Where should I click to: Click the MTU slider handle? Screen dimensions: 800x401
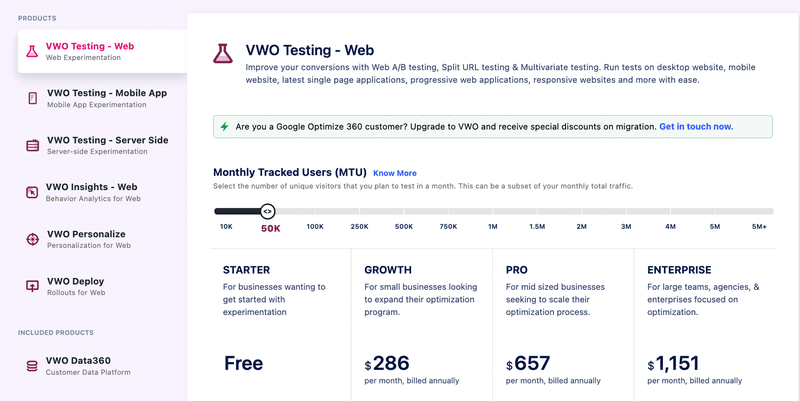point(267,211)
